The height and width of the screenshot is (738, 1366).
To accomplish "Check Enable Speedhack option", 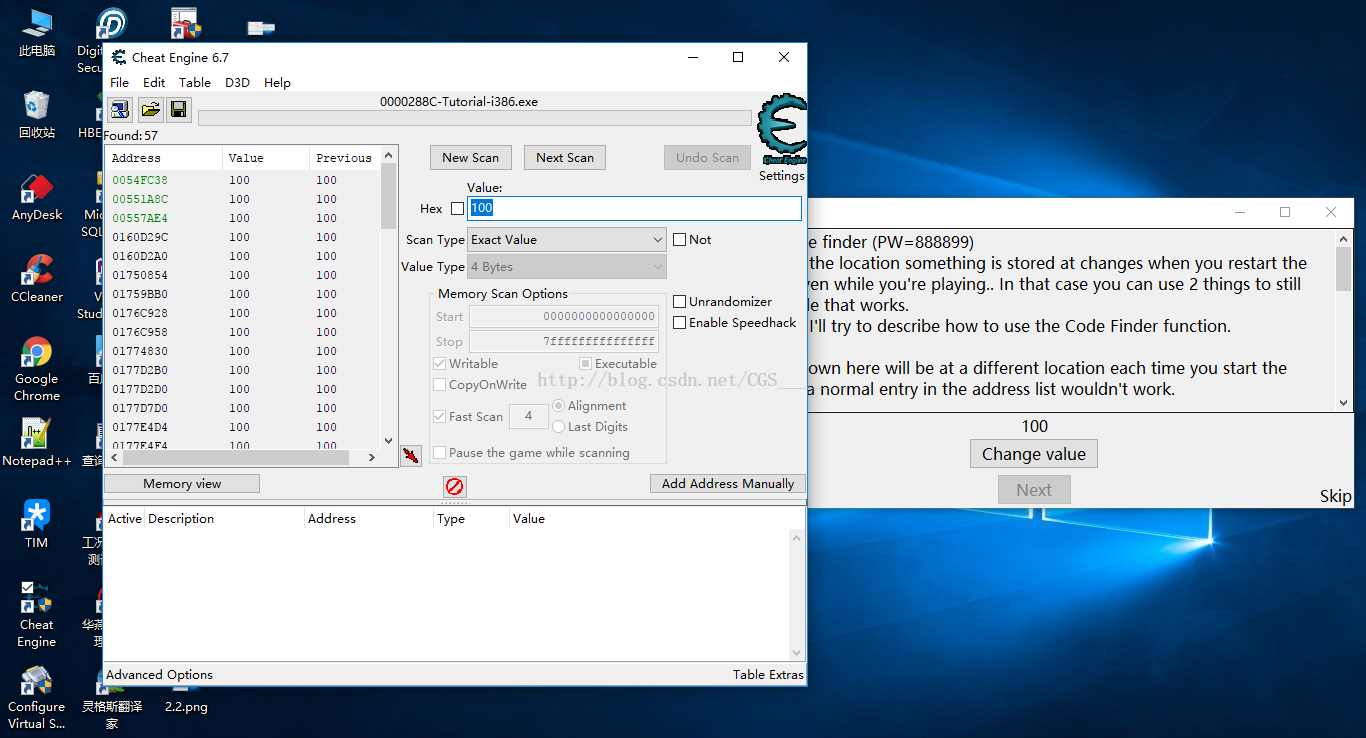I will [680, 323].
